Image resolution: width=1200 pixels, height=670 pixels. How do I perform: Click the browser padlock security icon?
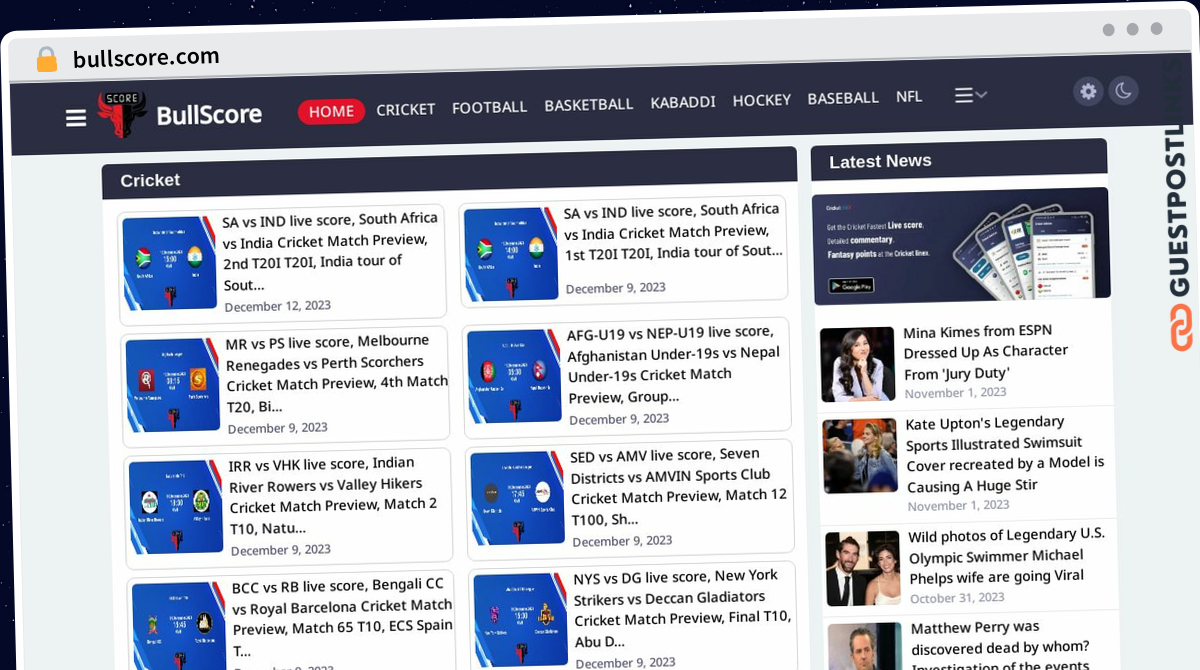click(x=47, y=60)
